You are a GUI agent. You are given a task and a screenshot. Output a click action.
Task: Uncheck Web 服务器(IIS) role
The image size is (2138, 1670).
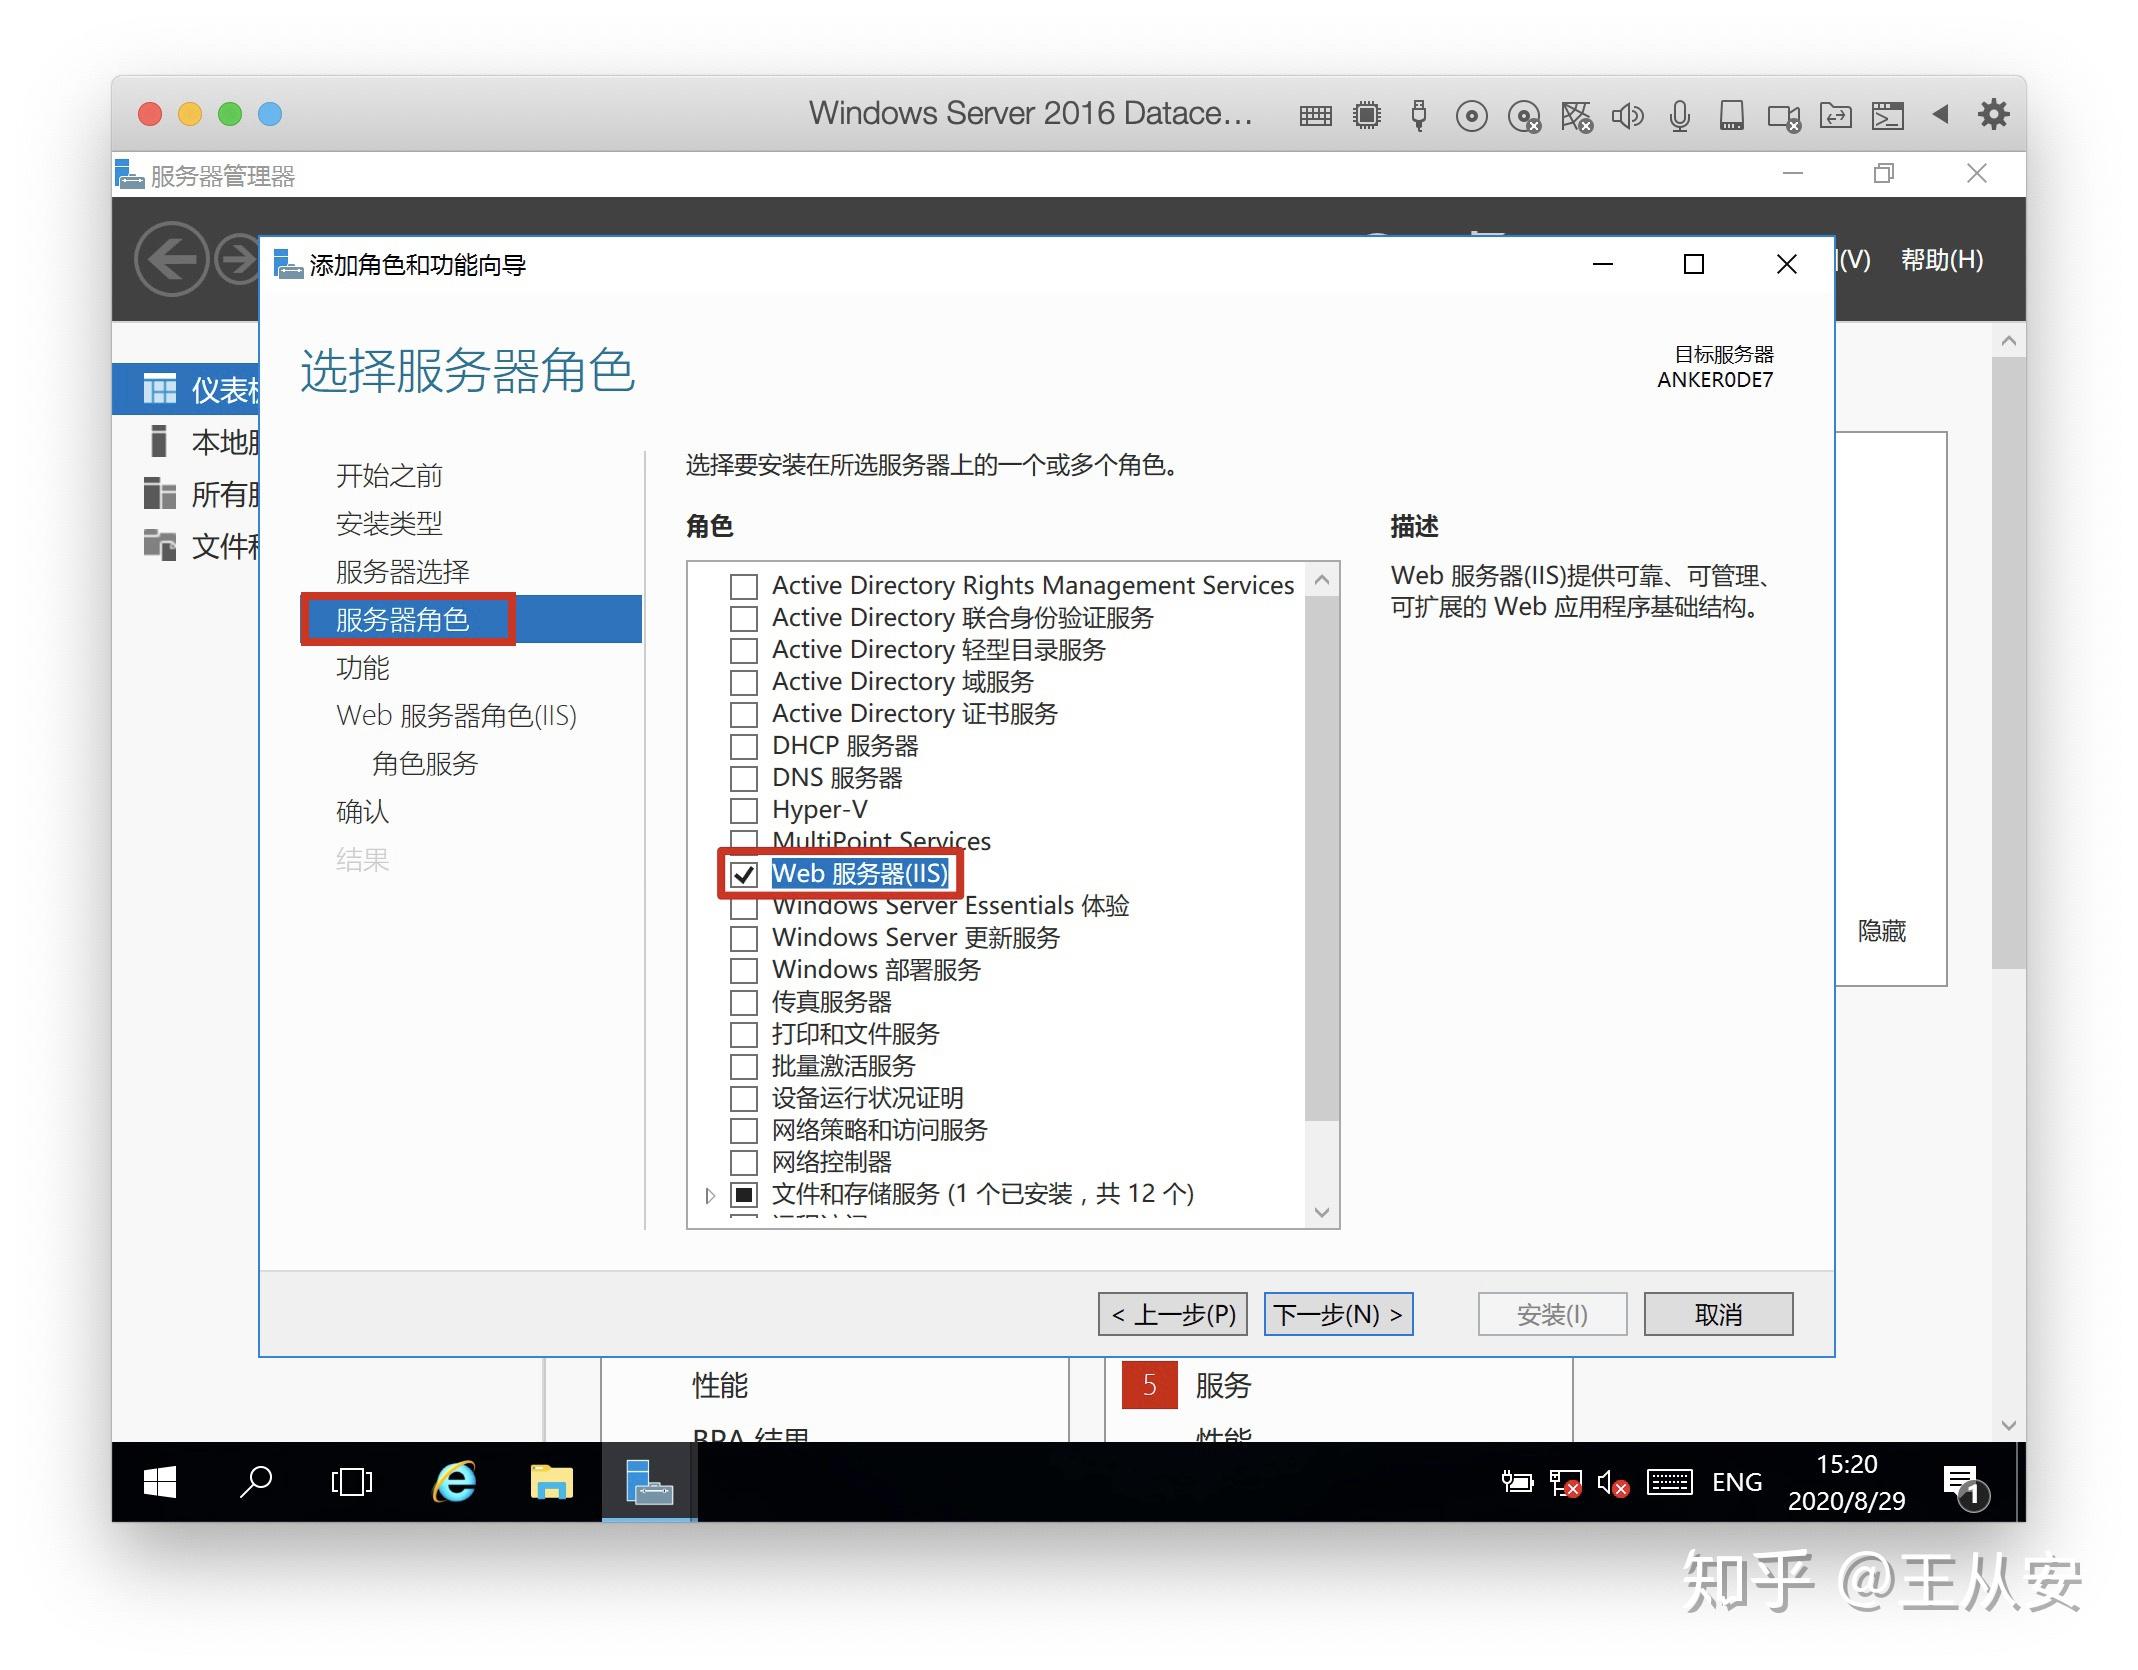pyautogui.click(x=743, y=874)
